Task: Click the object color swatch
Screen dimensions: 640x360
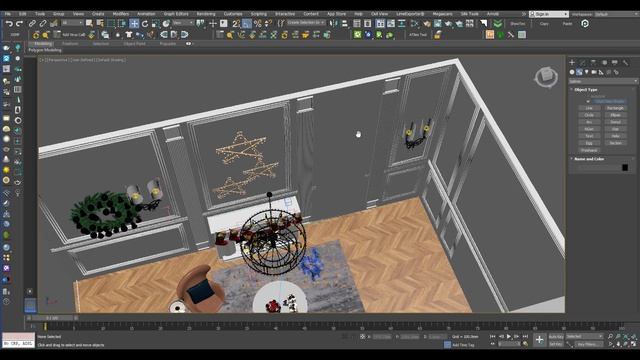Action: coord(625,168)
